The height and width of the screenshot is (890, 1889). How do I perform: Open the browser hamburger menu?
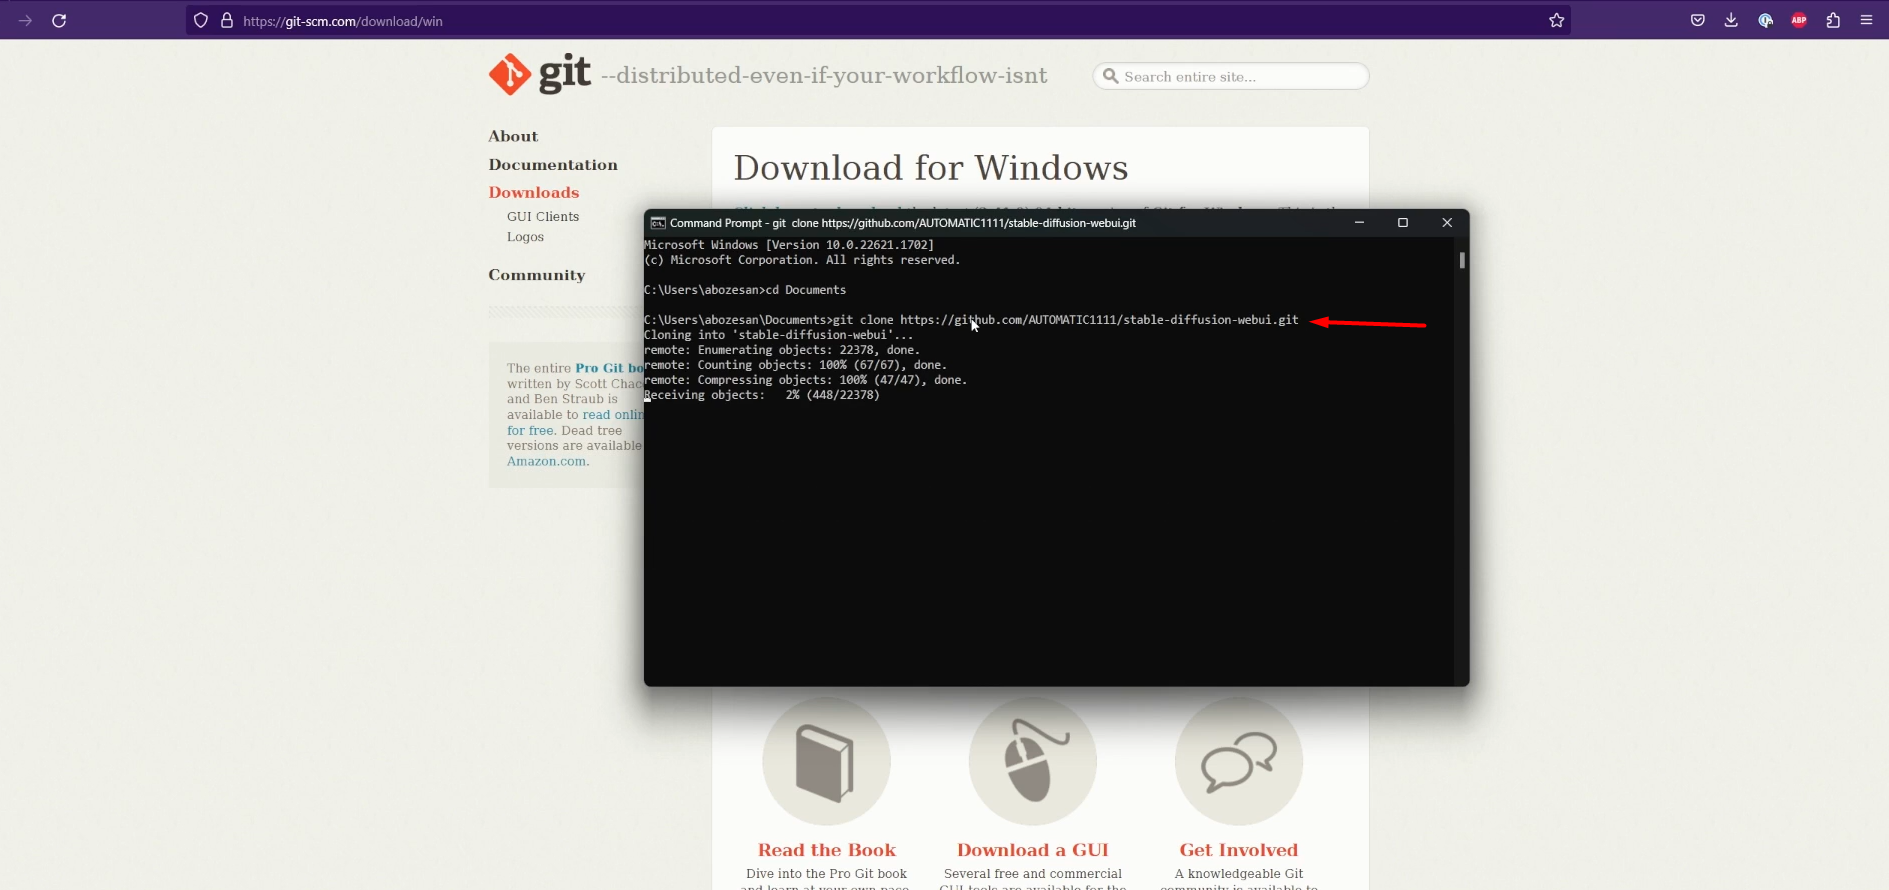[1866, 21]
